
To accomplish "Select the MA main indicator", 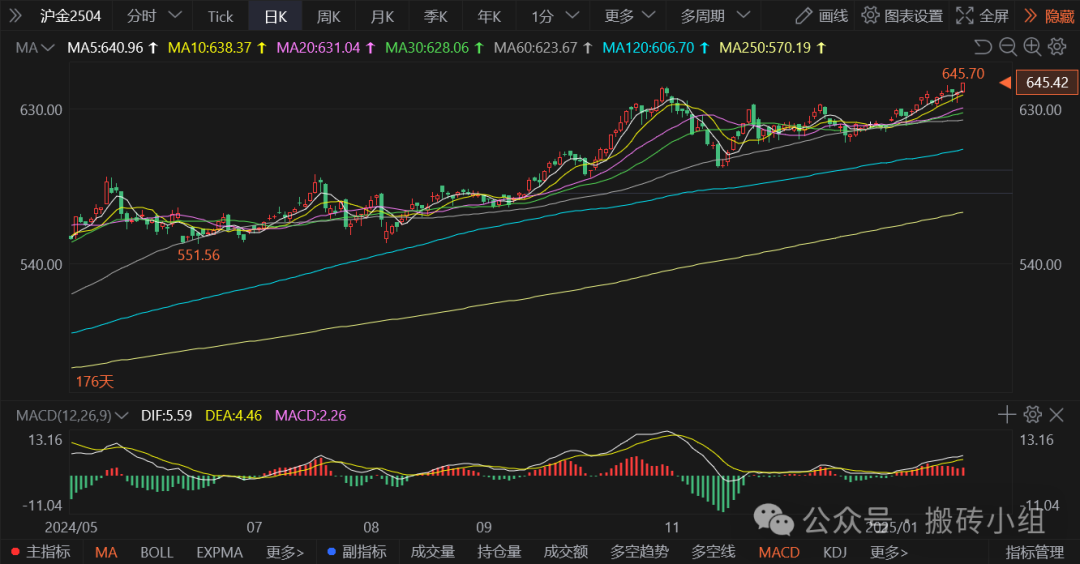I will 106,552.
